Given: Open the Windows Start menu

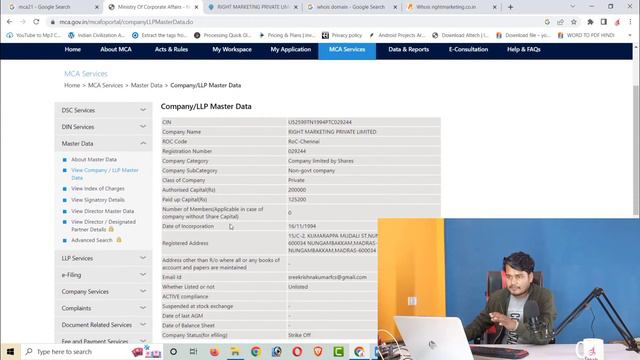Looking at the screenshot, I should [10, 351].
